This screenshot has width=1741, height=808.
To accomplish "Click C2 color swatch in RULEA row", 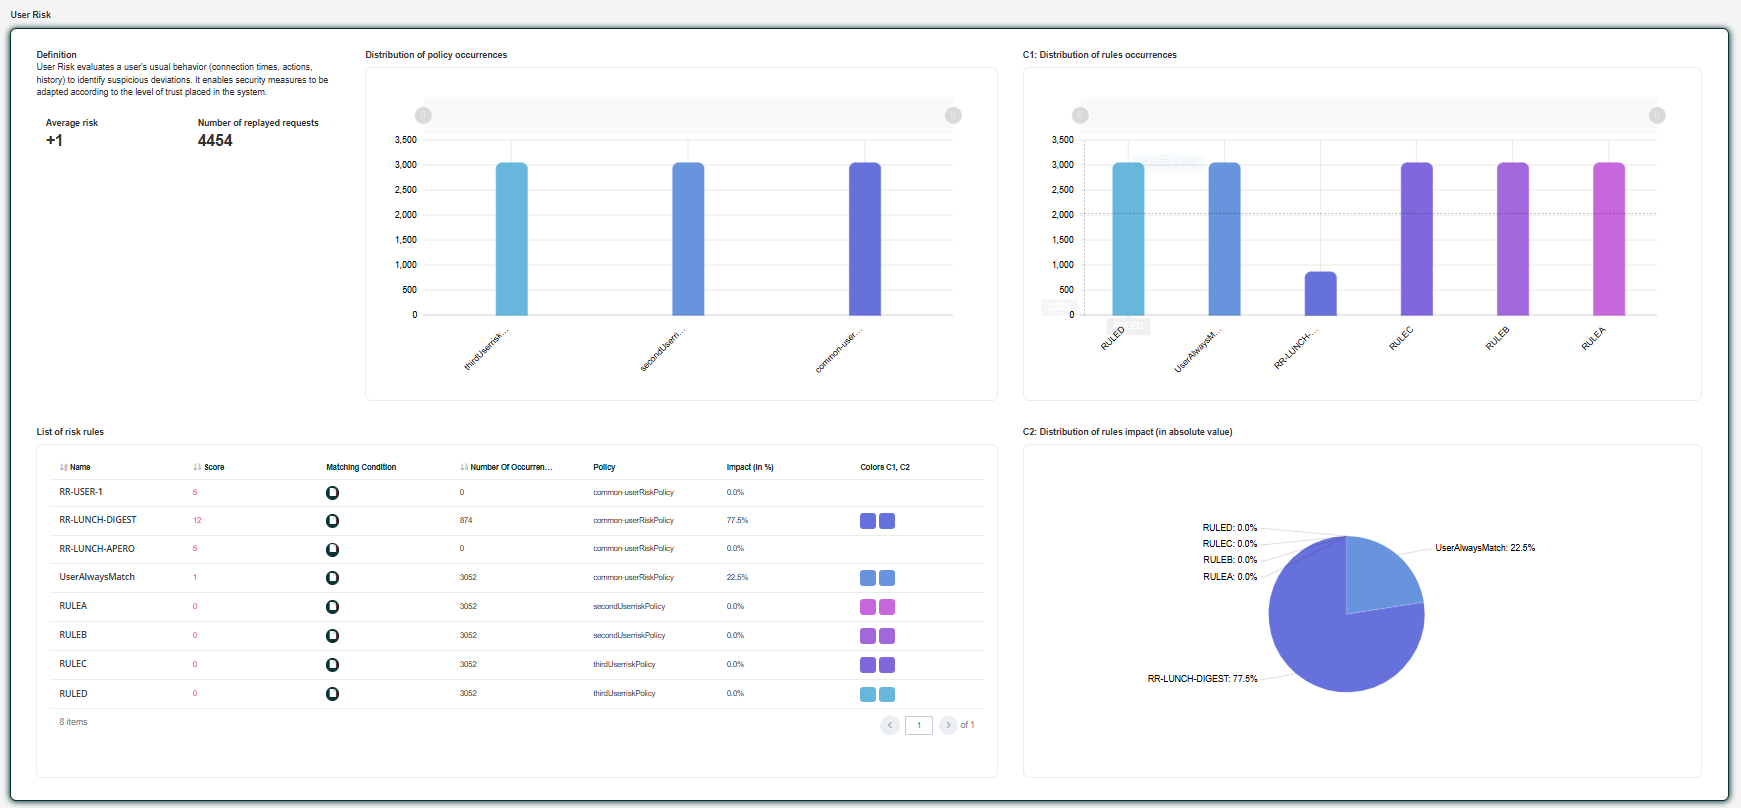I will tap(887, 607).
